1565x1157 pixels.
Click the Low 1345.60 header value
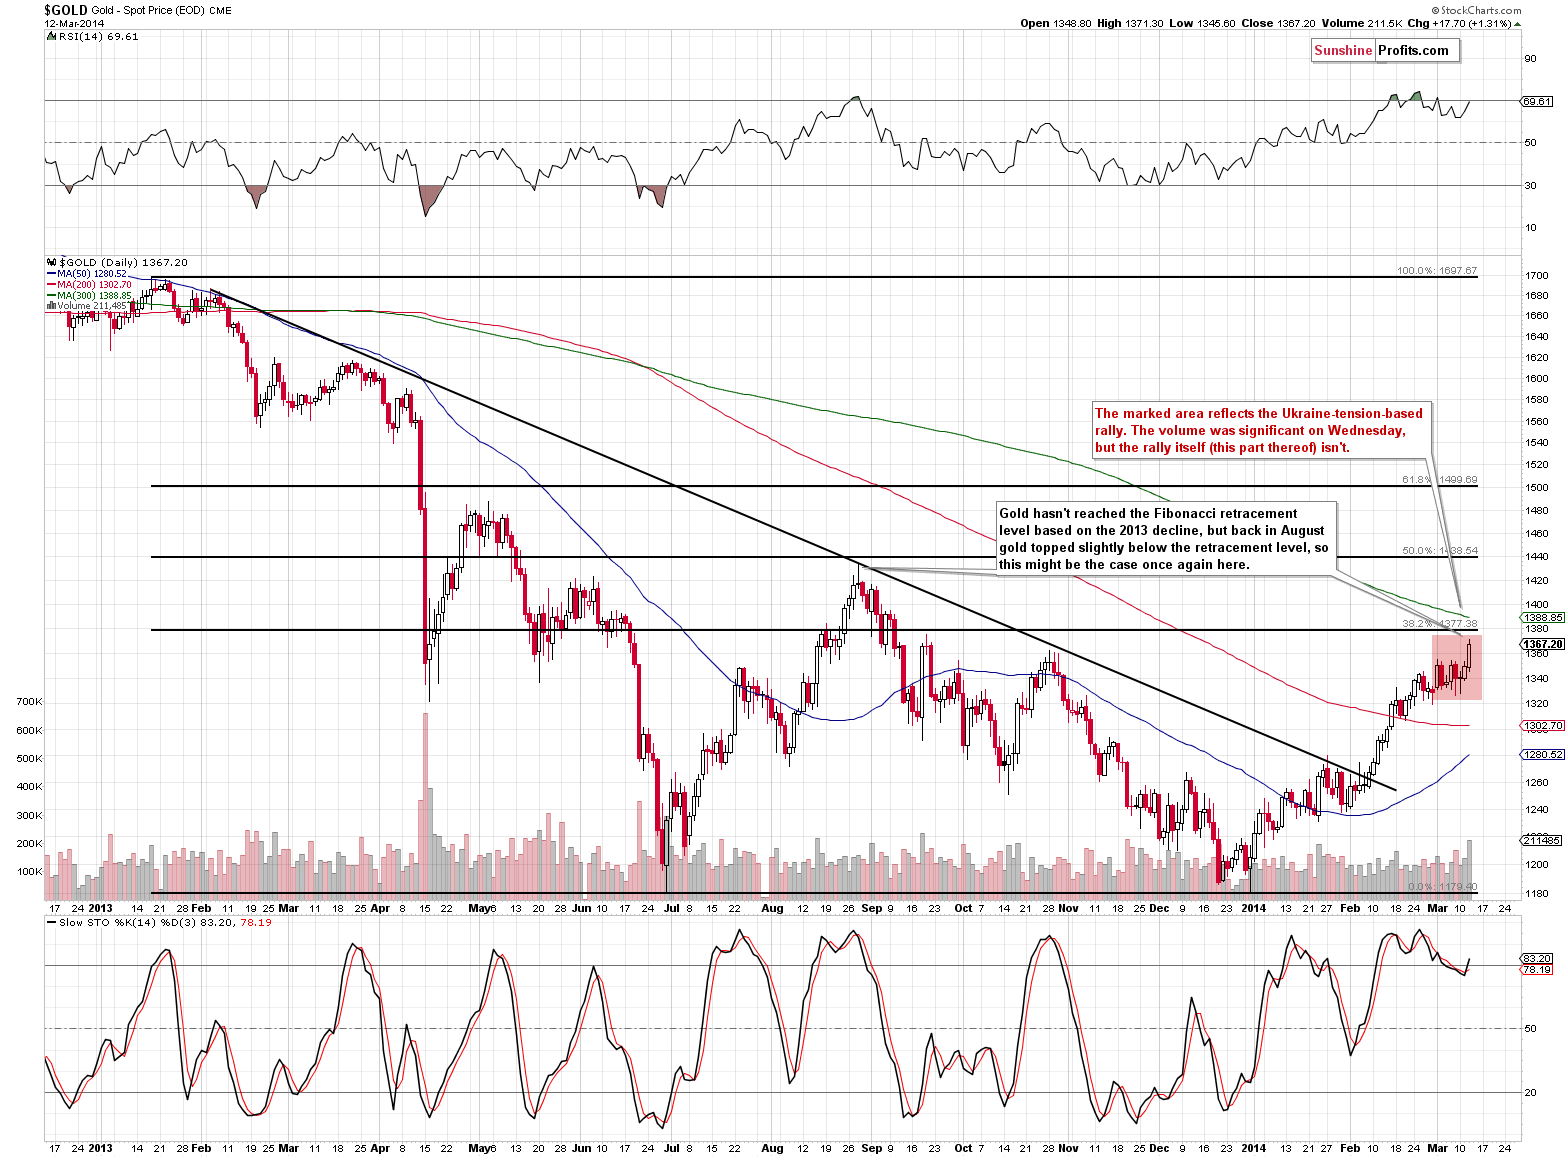click(1203, 23)
